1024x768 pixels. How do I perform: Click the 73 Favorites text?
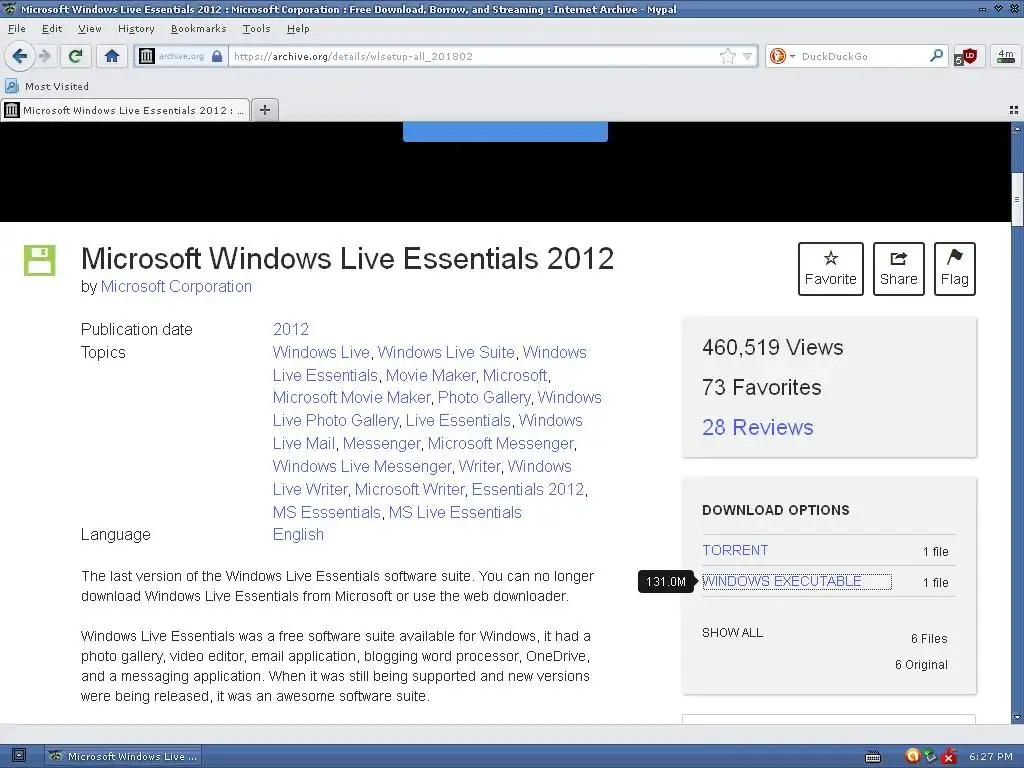pos(761,387)
